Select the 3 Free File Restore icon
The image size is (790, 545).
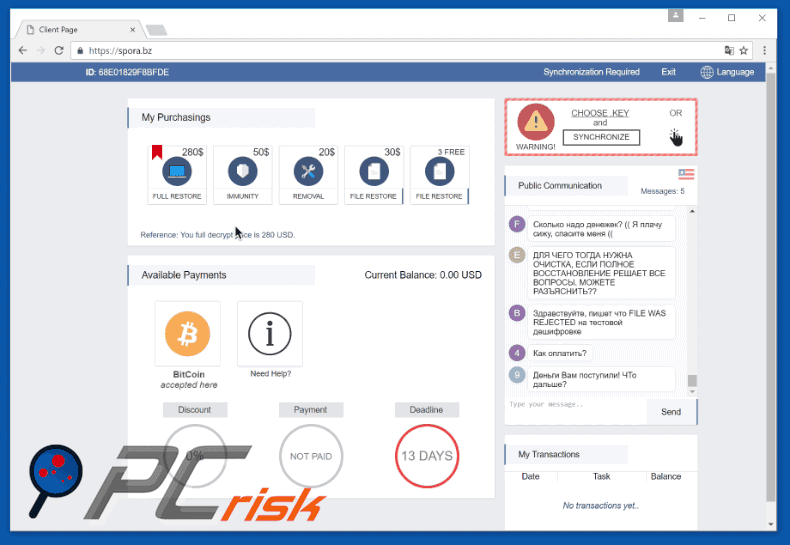click(438, 171)
